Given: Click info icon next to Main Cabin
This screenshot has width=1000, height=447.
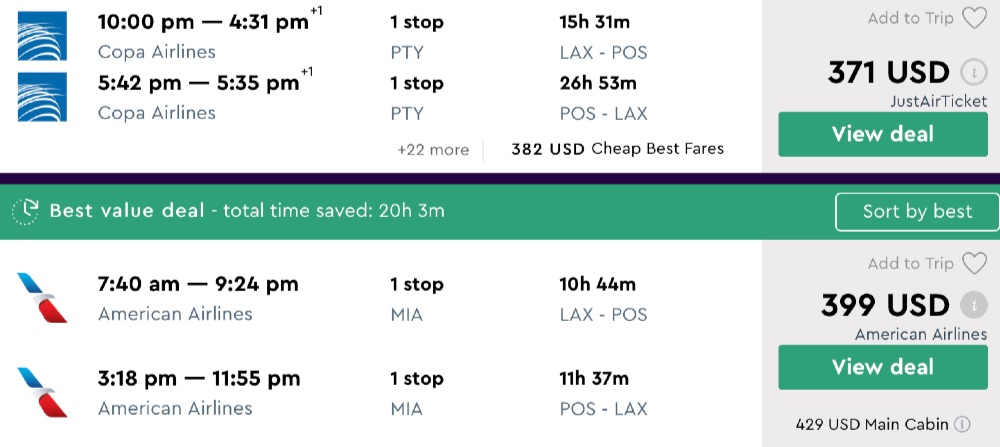Looking at the screenshot, I should click(x=962, y=424).
